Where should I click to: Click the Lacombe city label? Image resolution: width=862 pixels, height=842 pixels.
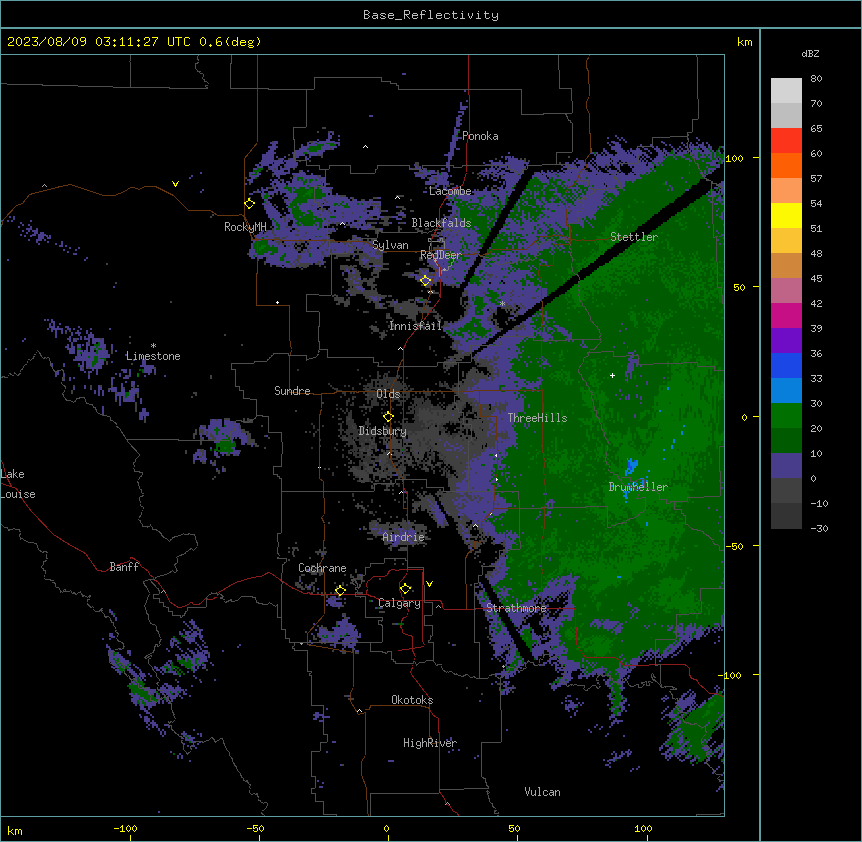point(450,191)
